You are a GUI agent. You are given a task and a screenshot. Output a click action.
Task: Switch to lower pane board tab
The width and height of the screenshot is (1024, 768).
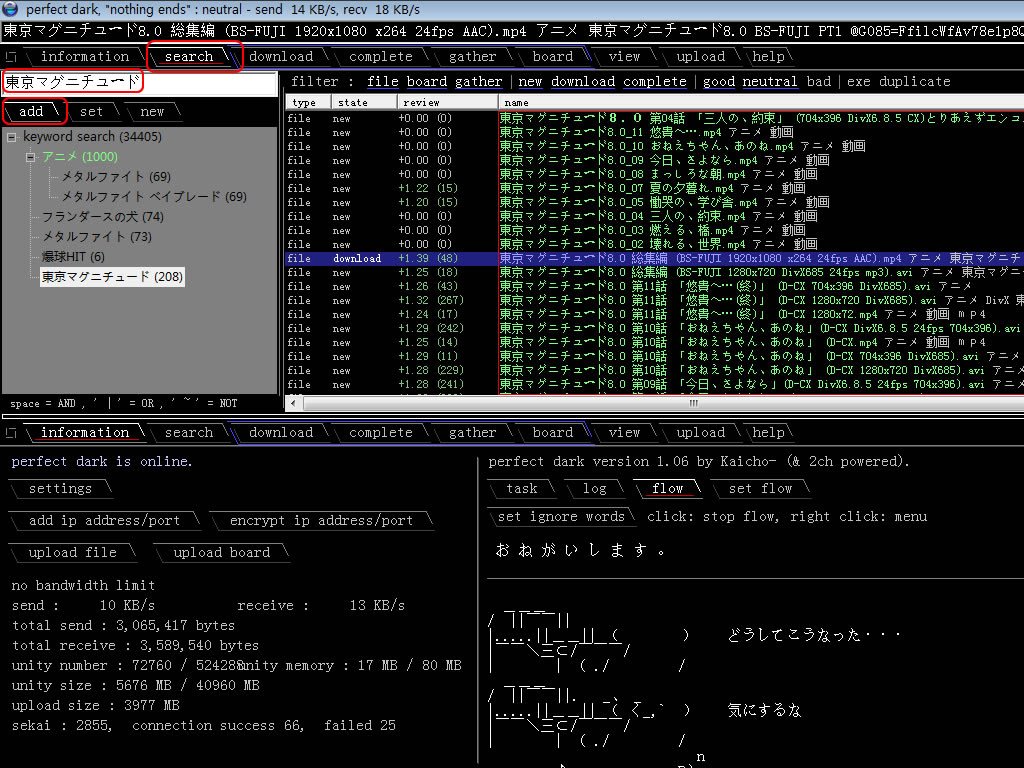pos(552,432)
